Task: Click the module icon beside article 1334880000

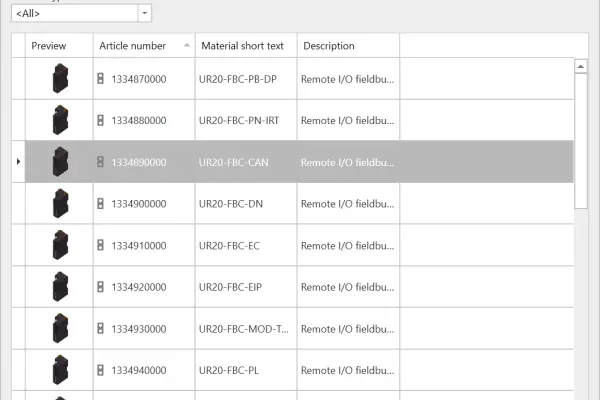Action: tap(100, 121)
